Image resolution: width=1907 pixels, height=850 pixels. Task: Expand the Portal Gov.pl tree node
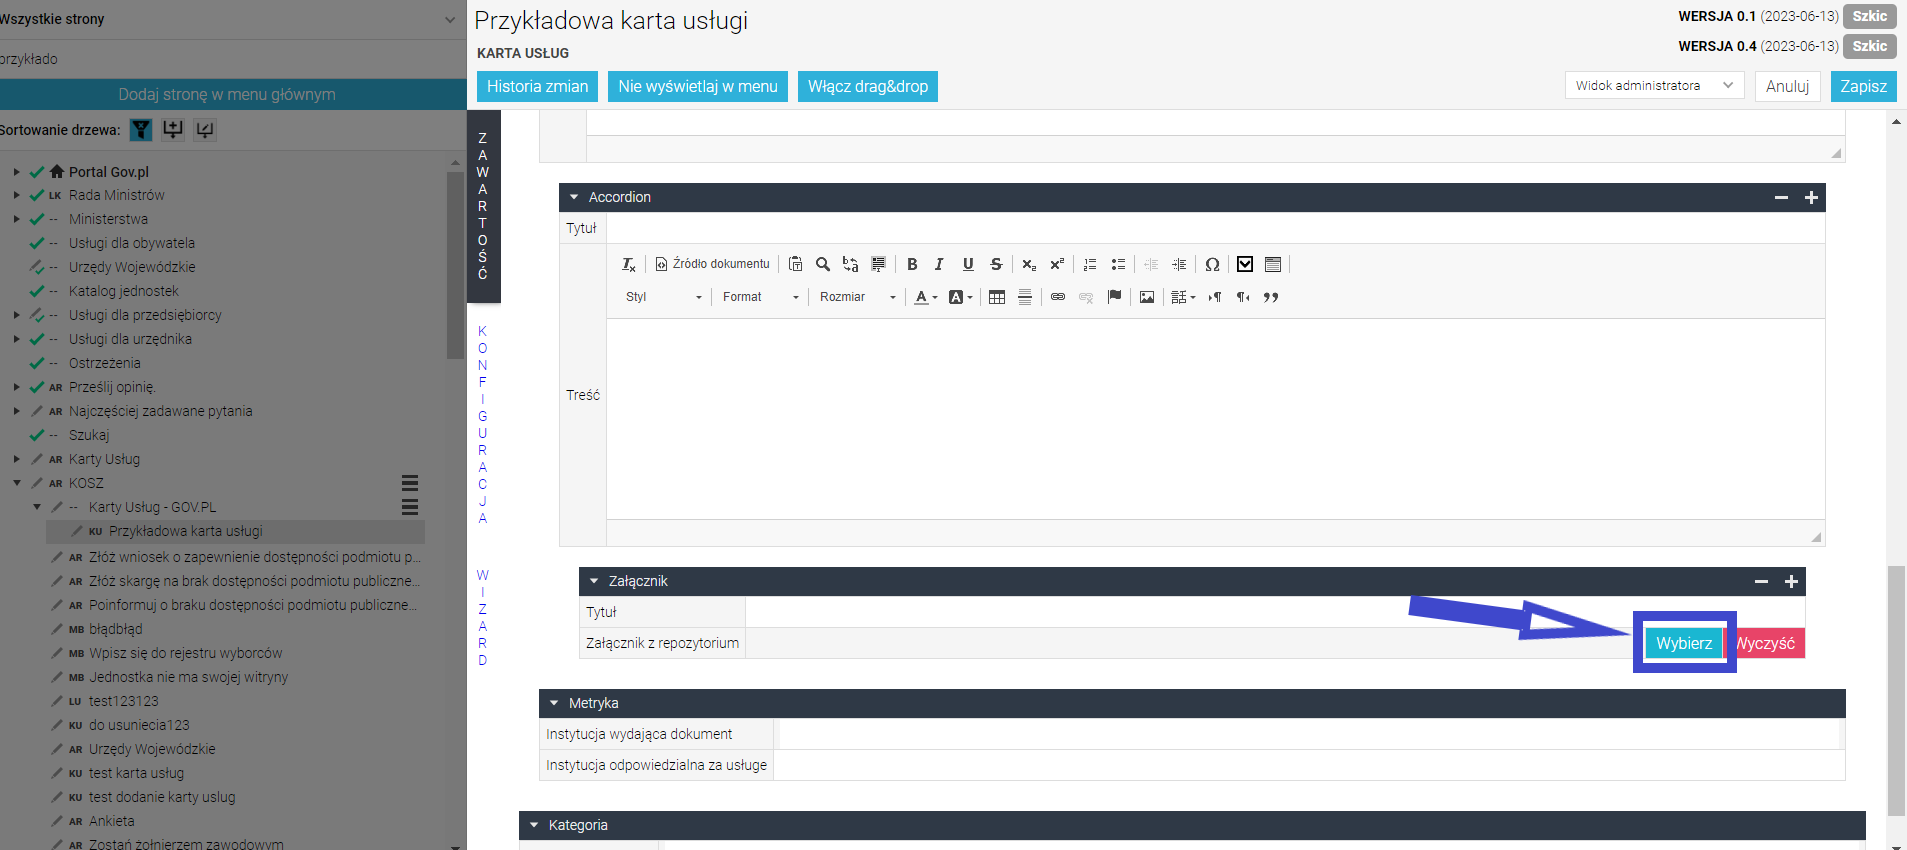pos(17,172)
